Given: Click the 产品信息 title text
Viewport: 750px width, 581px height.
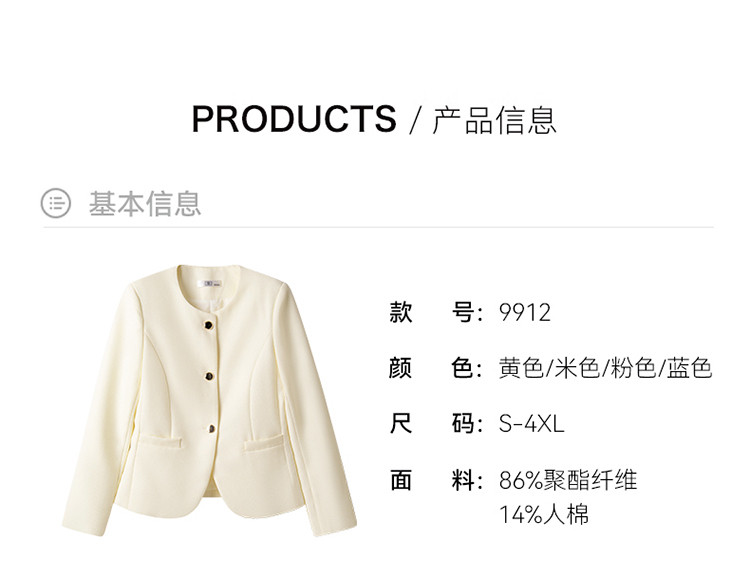Looking at the screenshot, I should (x=495, y=120).
